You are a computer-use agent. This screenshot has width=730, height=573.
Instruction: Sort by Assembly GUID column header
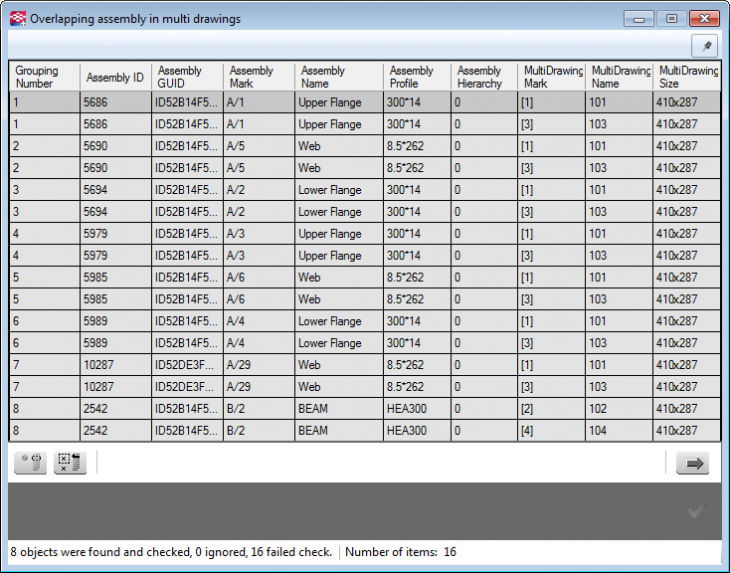[188, 77]
